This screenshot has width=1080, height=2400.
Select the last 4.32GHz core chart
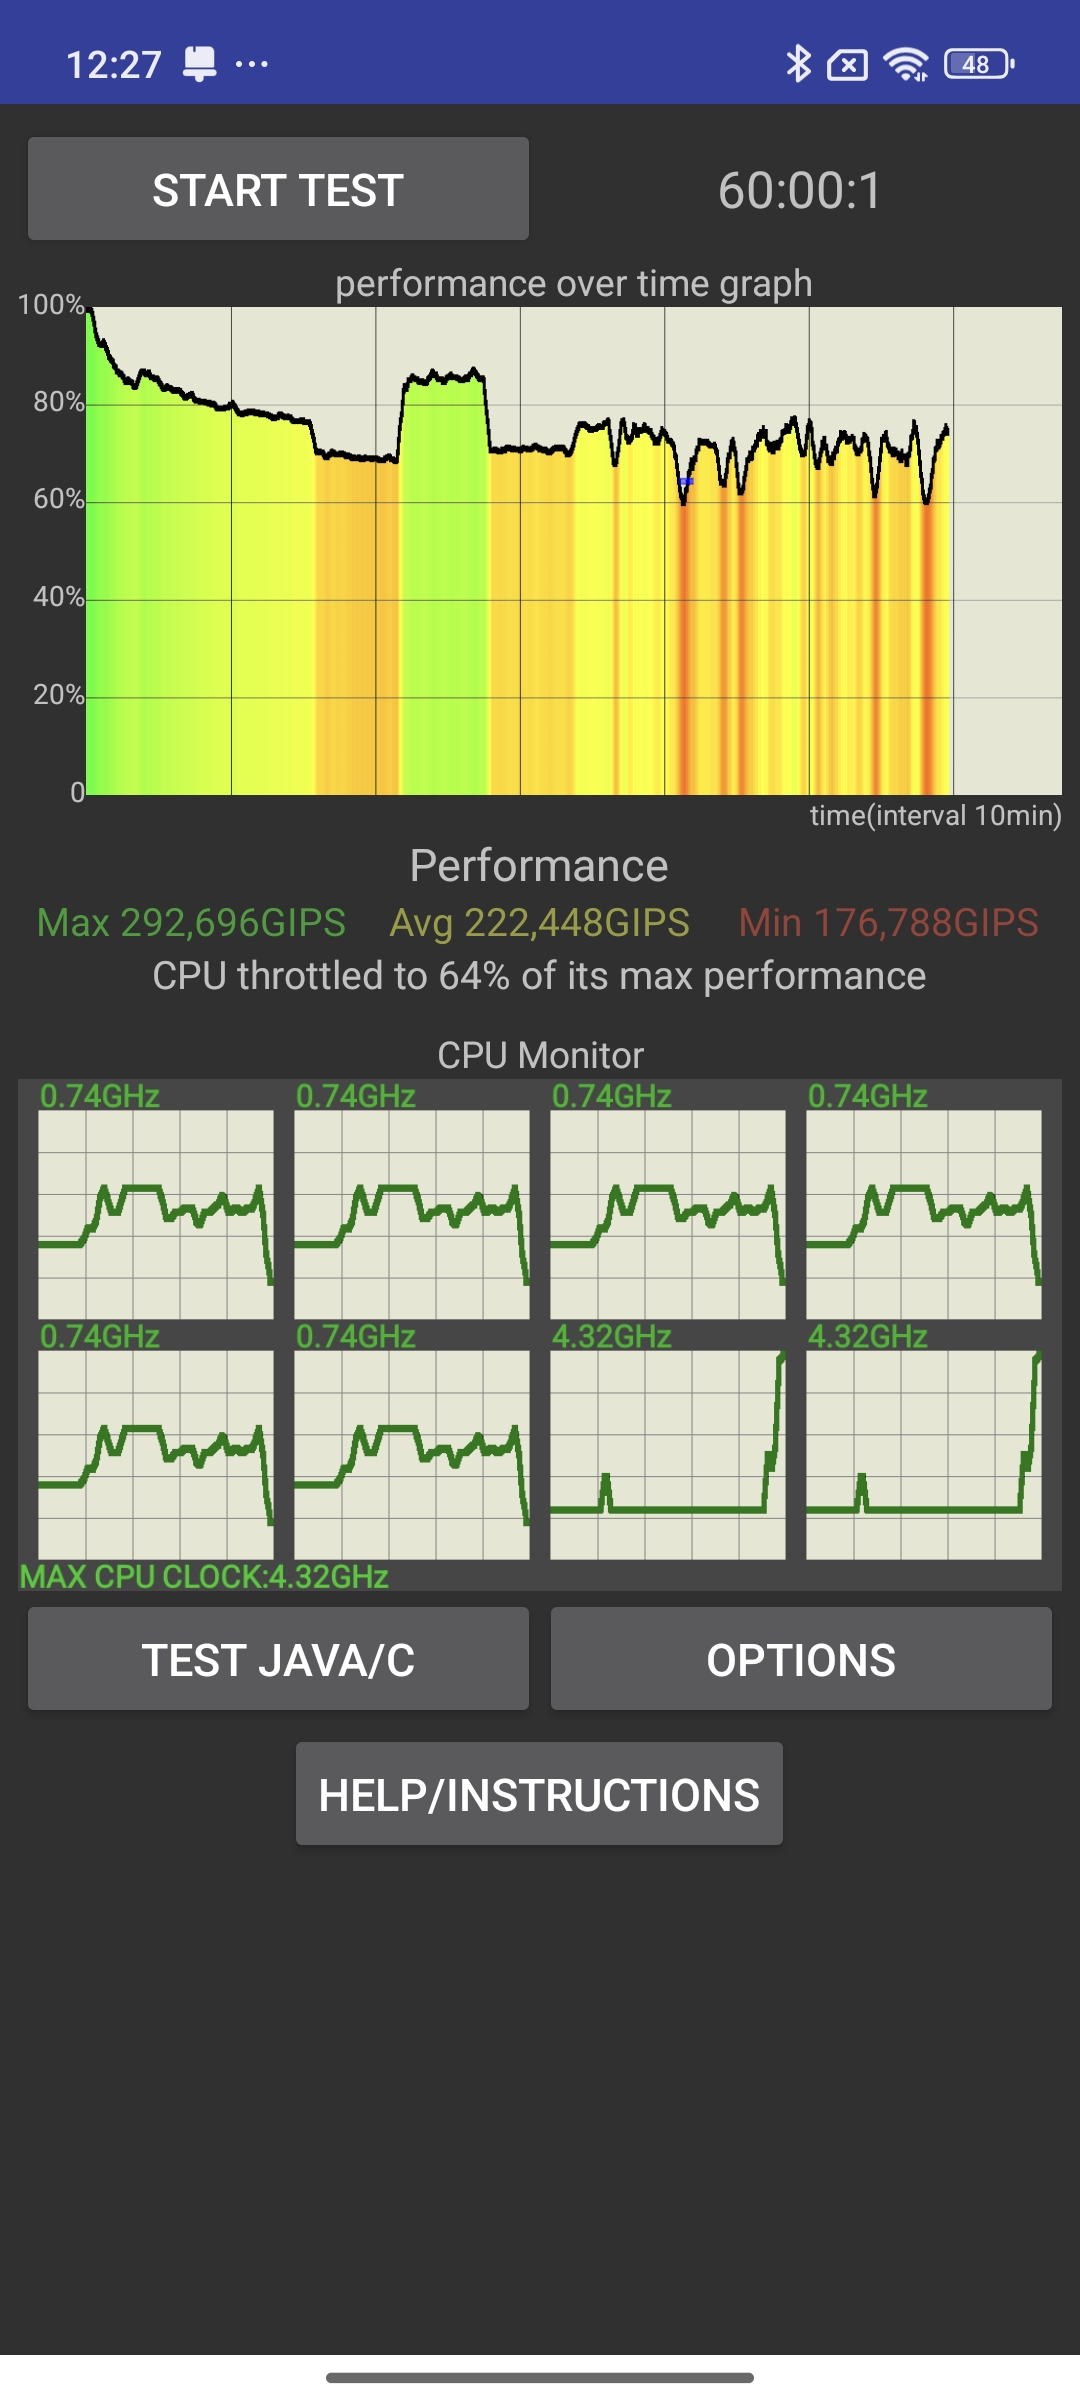coord(924,1454)
